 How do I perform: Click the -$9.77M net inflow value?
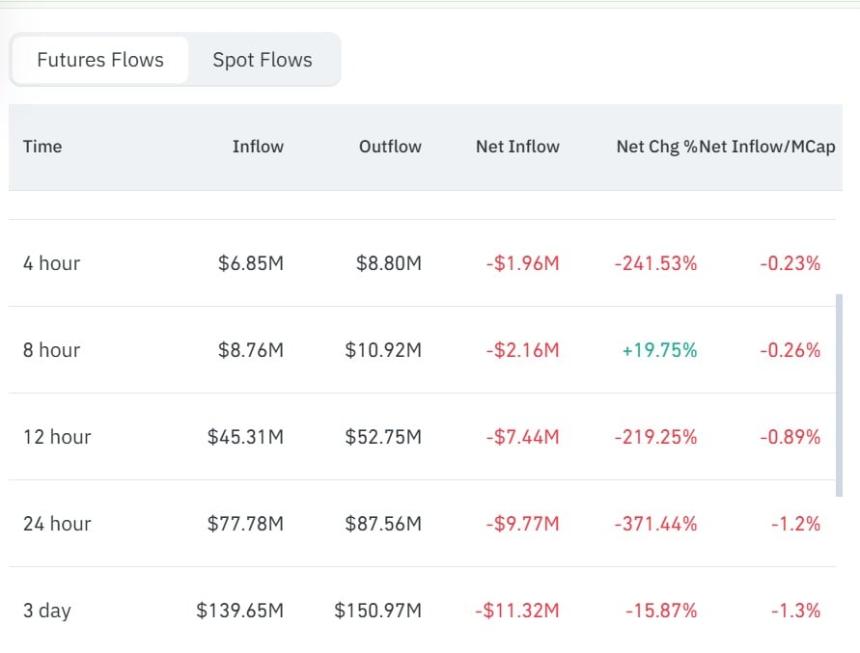[x=523, y=524]
